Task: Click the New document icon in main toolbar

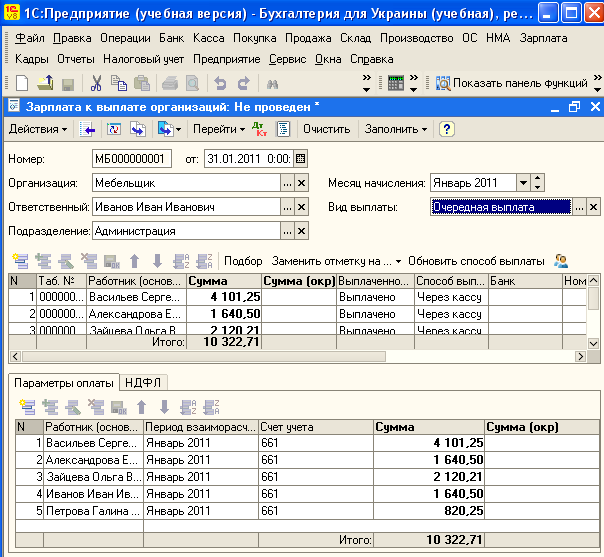Action: pos(22,83)
